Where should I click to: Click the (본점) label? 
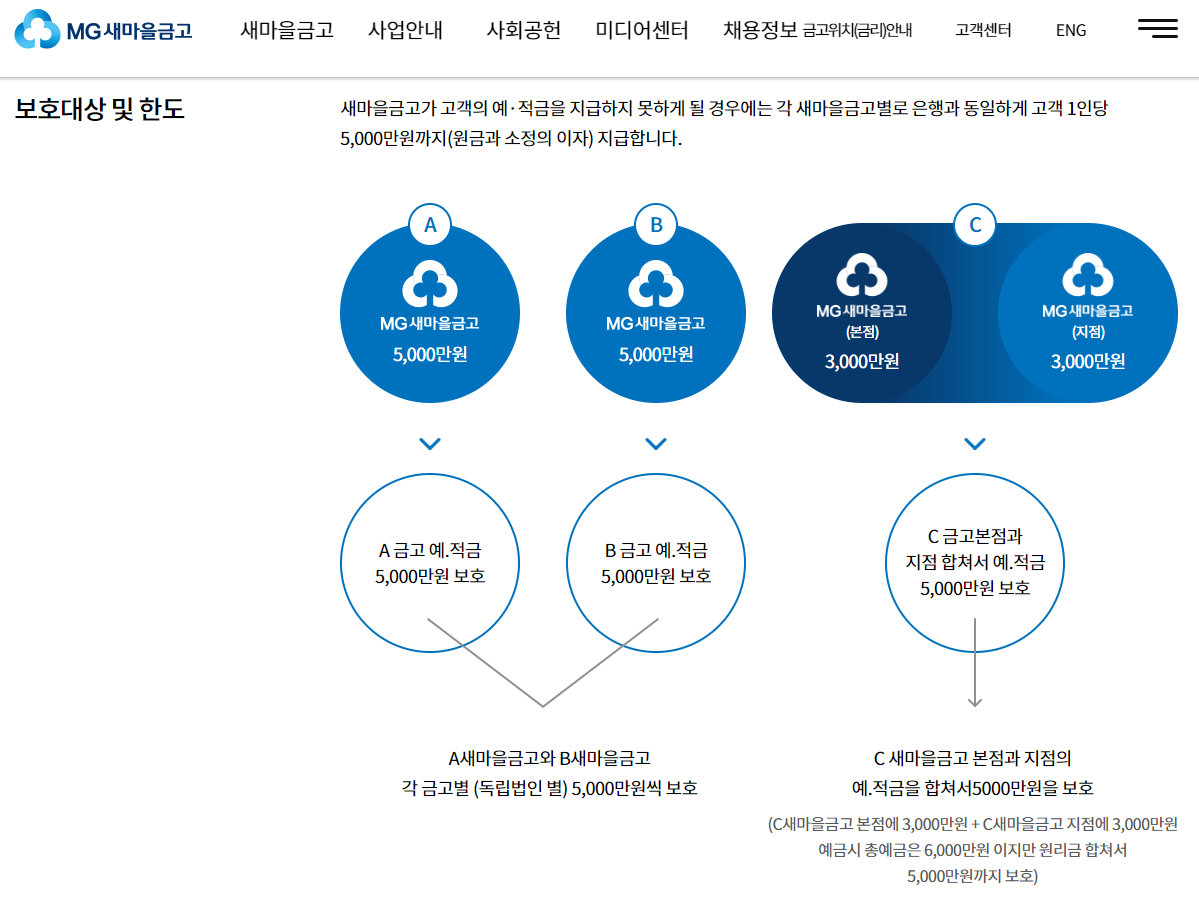(862, 332)
